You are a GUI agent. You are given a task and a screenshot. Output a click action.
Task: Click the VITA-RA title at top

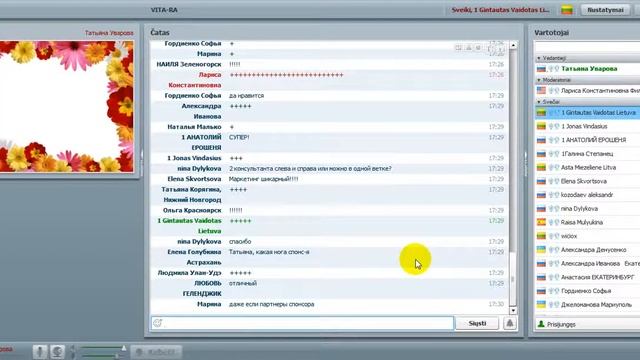(164, 10)
